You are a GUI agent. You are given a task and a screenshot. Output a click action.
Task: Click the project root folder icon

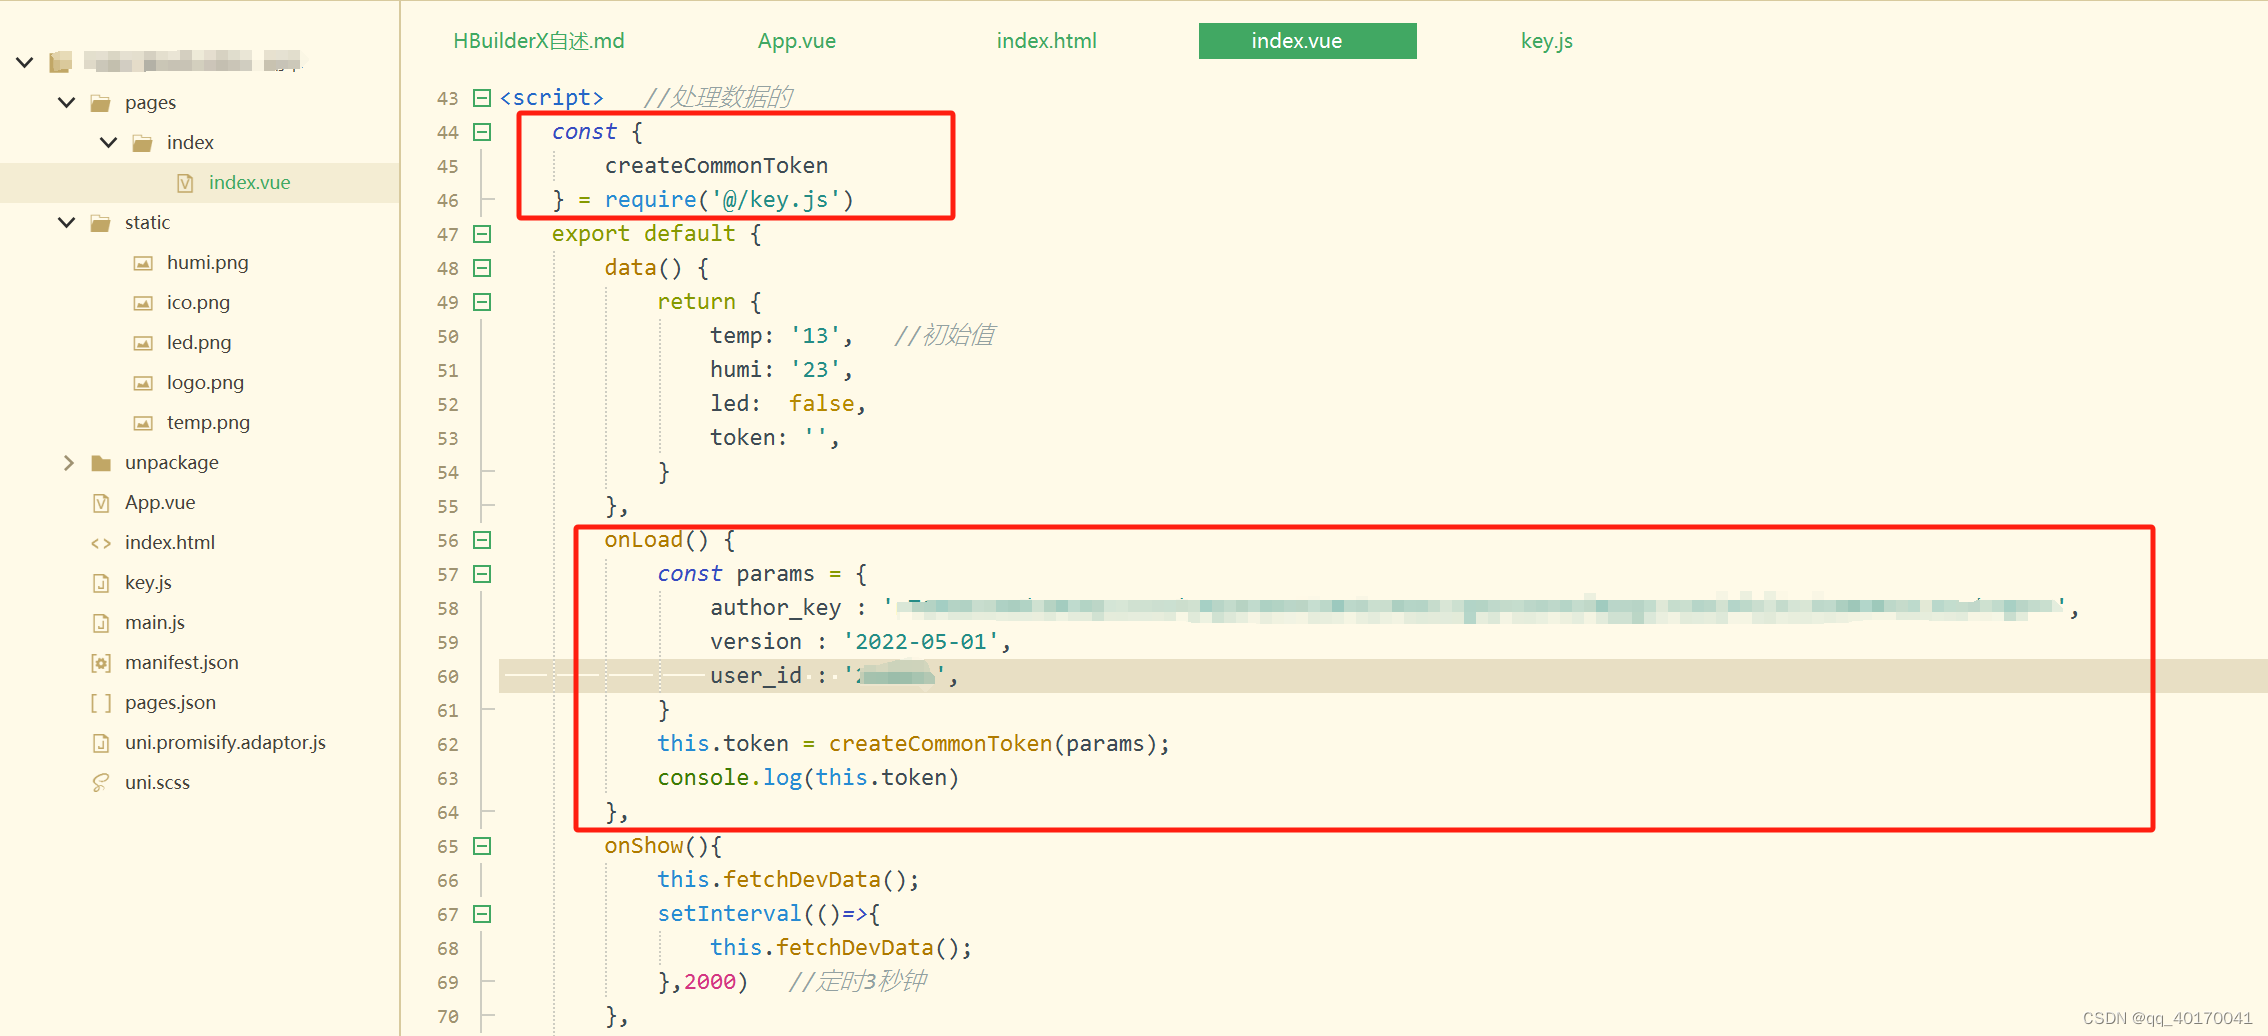pyautogui.click(x=60, y=62)
